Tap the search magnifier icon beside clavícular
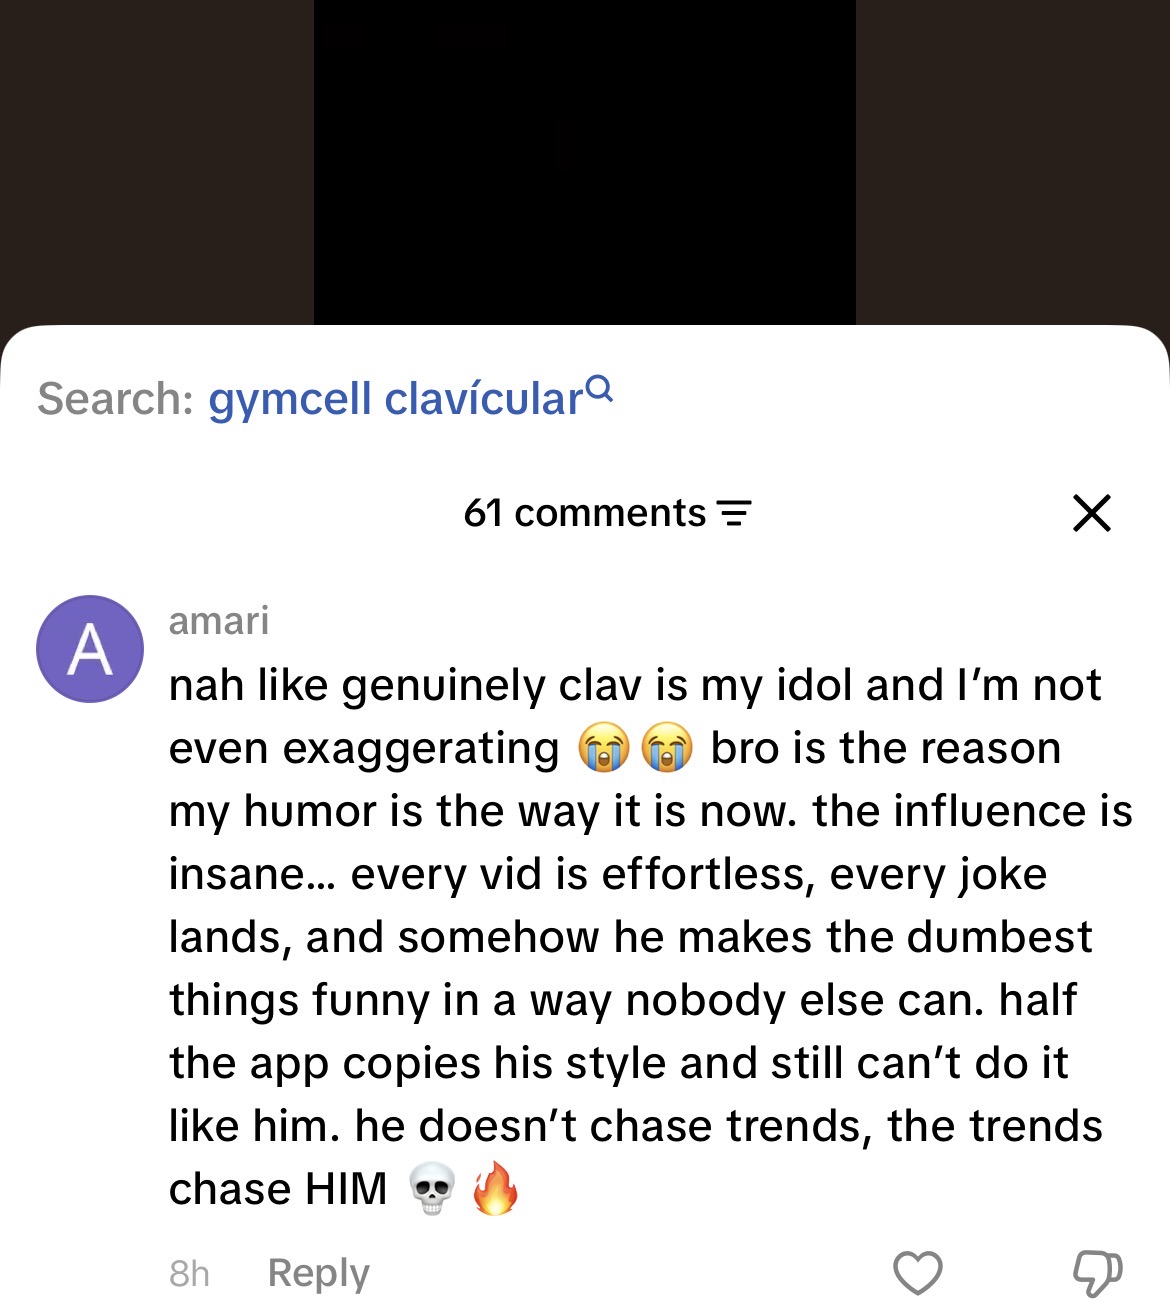The height and width of the screenshot is (1301, 1170). click(599, 387)
